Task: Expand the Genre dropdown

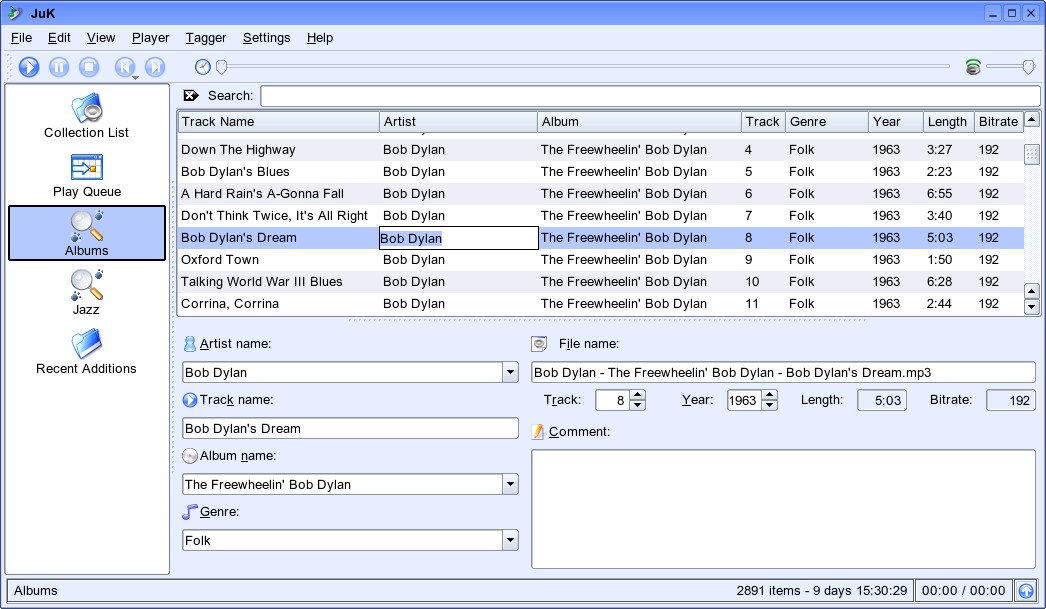Action: [510, 540]
